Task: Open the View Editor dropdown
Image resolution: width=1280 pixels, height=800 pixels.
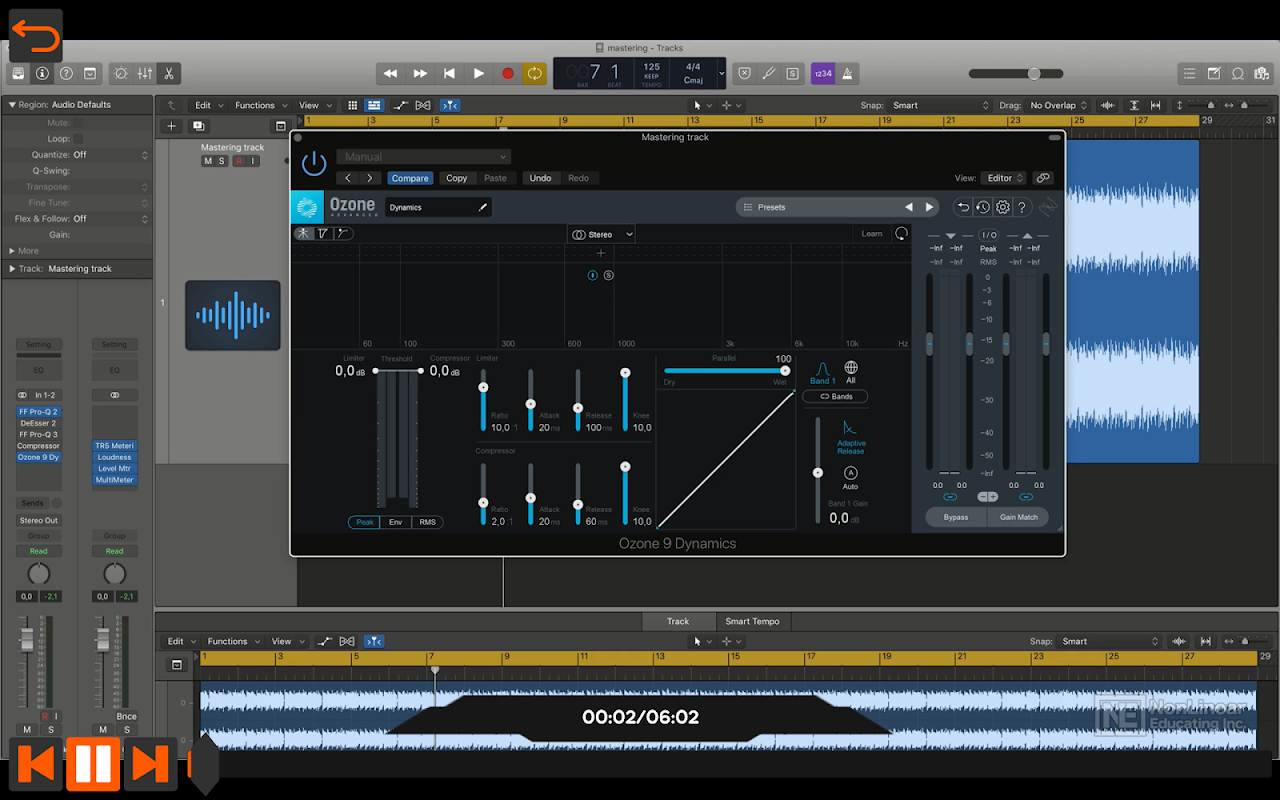Action: (x=1004, y=178)
